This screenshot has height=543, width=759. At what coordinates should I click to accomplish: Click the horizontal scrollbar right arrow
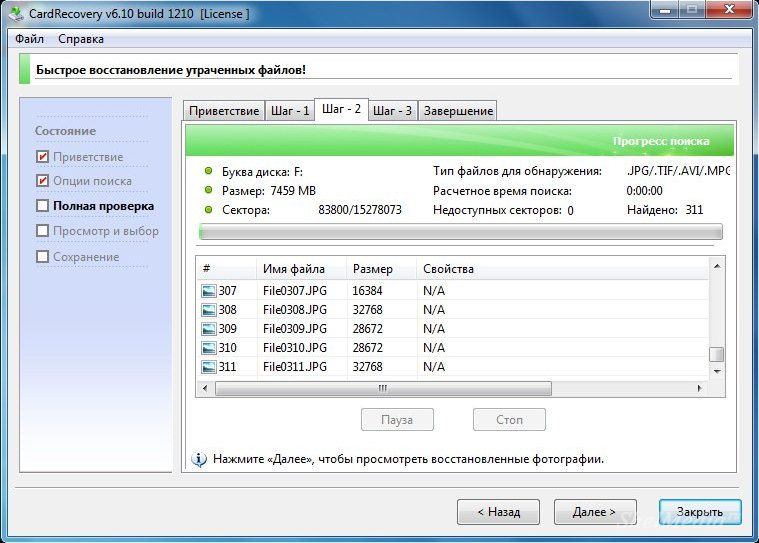click(699, 388)
